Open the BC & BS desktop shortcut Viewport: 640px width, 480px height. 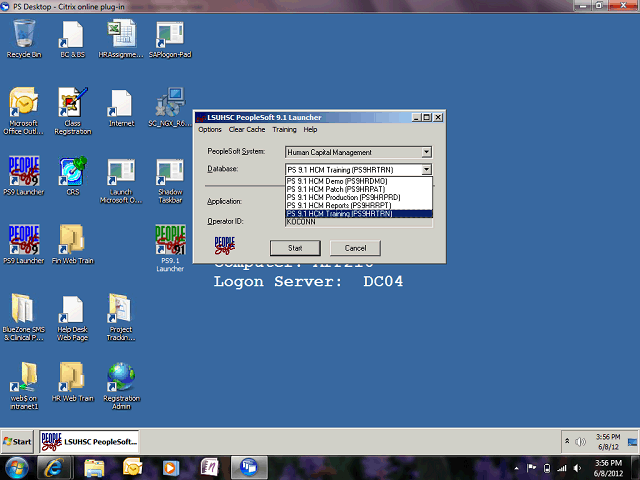(73, 39)
